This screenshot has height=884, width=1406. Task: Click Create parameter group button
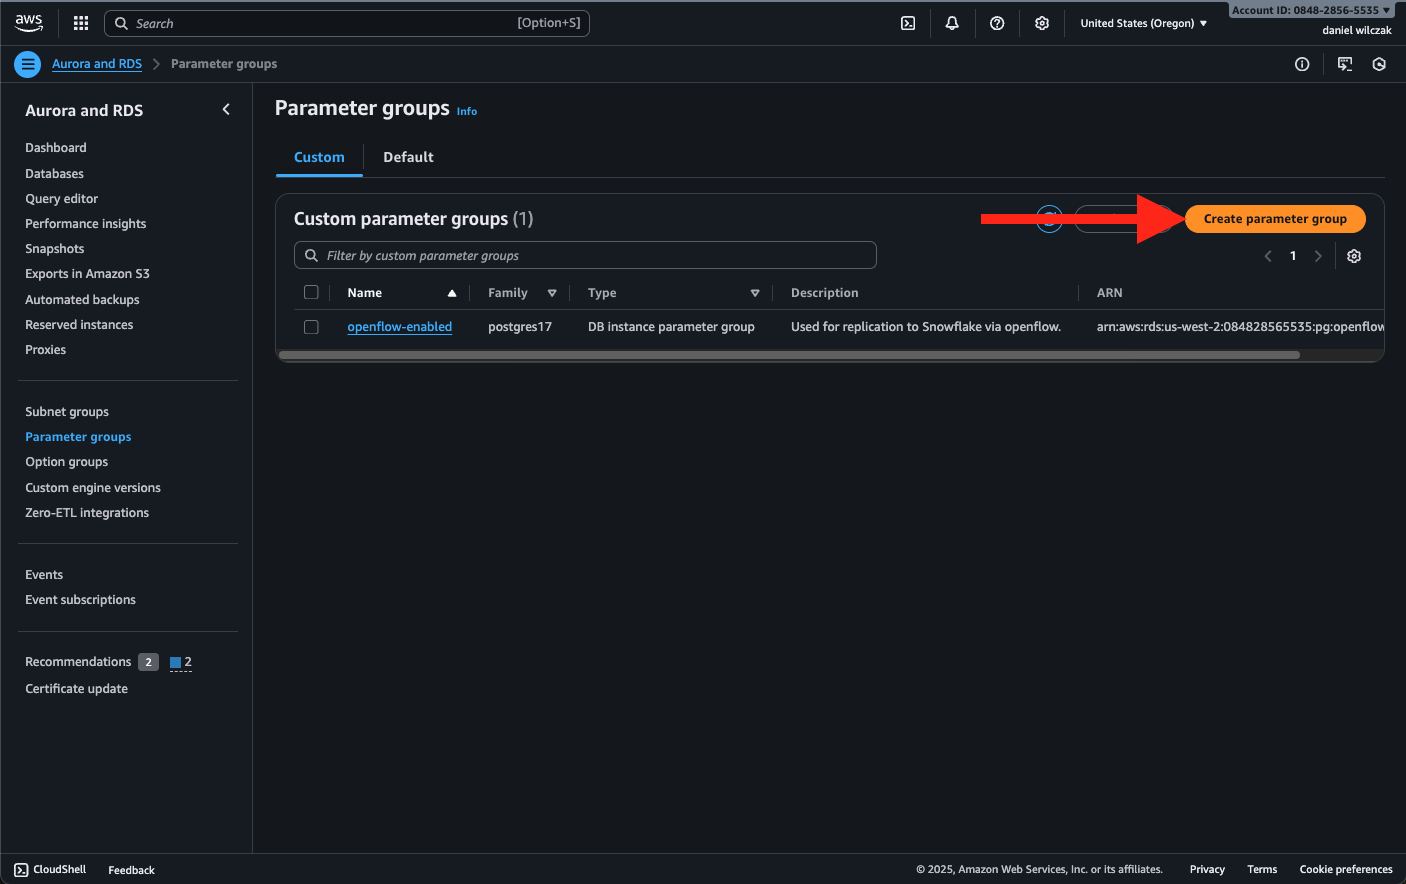point(1274,219)
